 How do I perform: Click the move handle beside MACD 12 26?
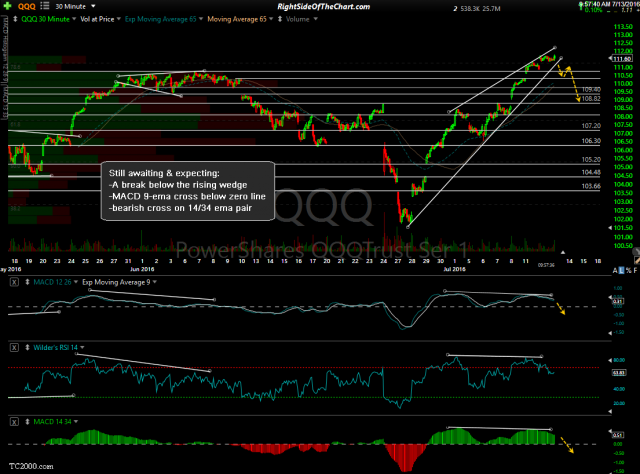point(27,282)
